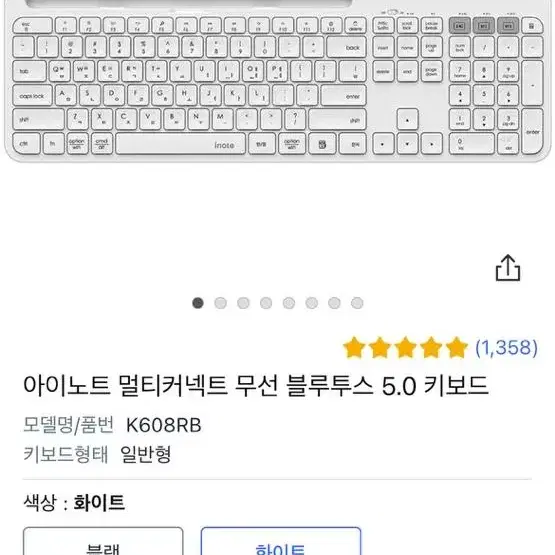Tap the 모델명/품번 label

click(68, 425)
